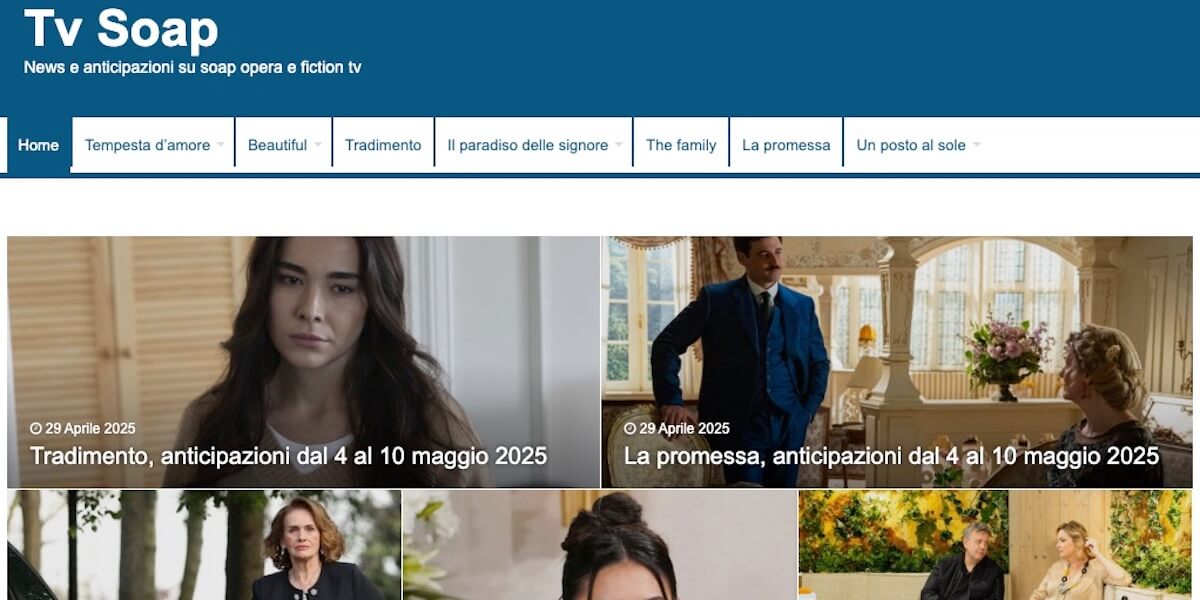Open article La promessa, anticipazioni dal 4 al 10 maggio
Screen dimensions: 1200x600
point(892,456)
